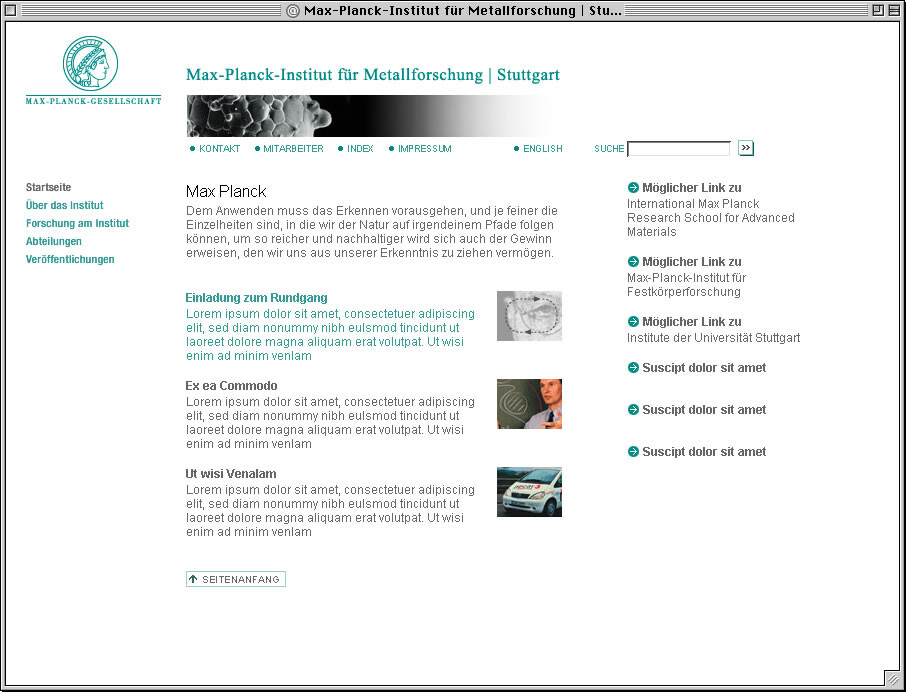The height and width of the screenshot is (692, 906).
Task: Click the window collapse box in title bar
Action: click(x=894, y=10)
